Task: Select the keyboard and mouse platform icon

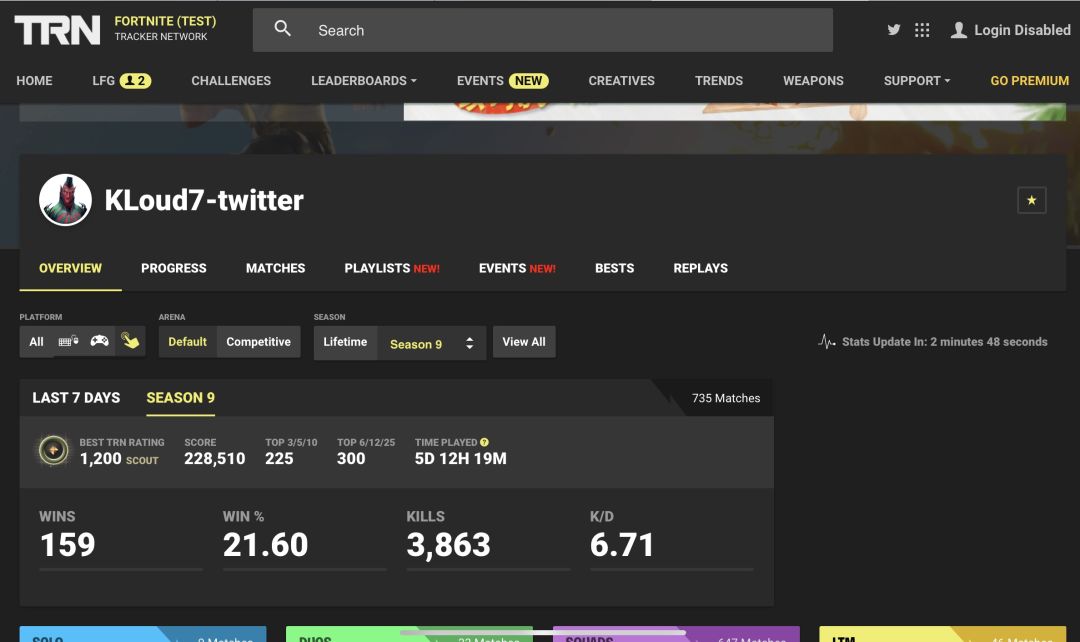Action: (68, 341)
